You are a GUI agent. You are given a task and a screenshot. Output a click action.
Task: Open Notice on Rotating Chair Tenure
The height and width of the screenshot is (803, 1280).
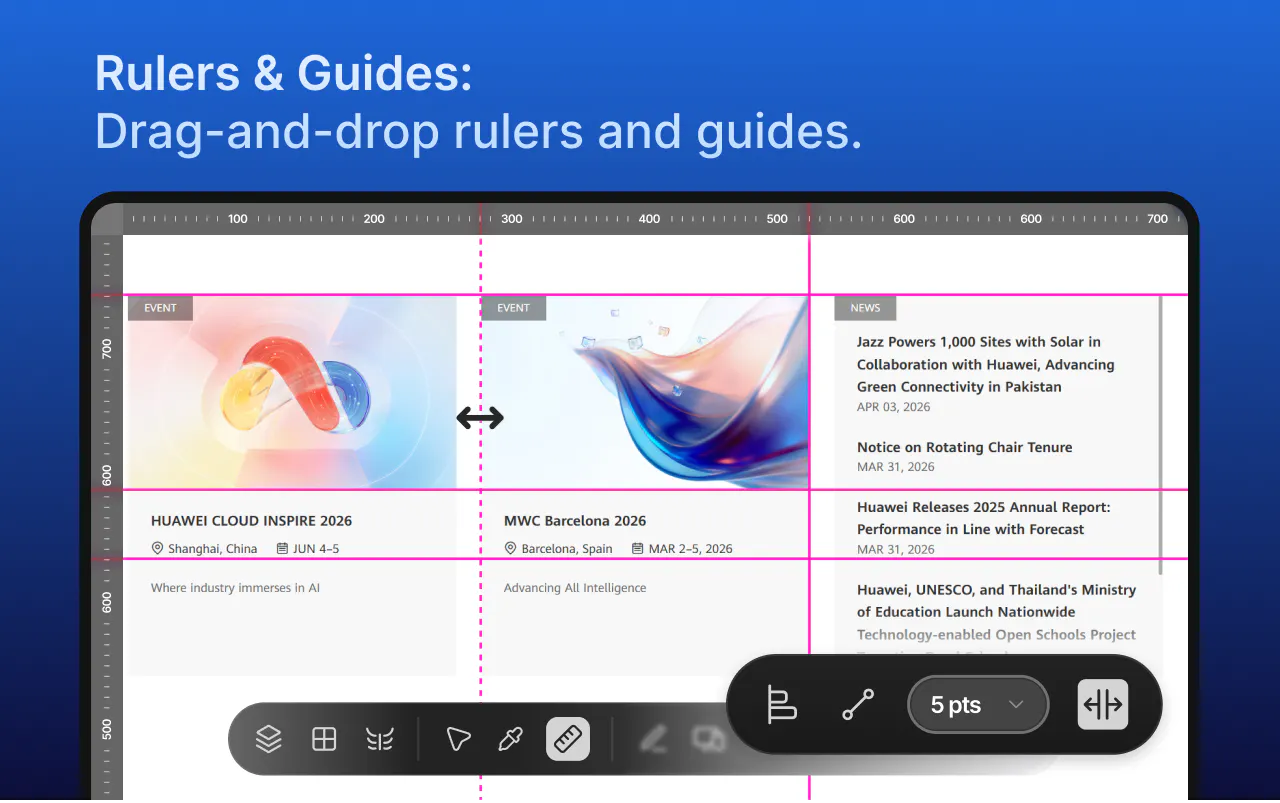(964, 447)
